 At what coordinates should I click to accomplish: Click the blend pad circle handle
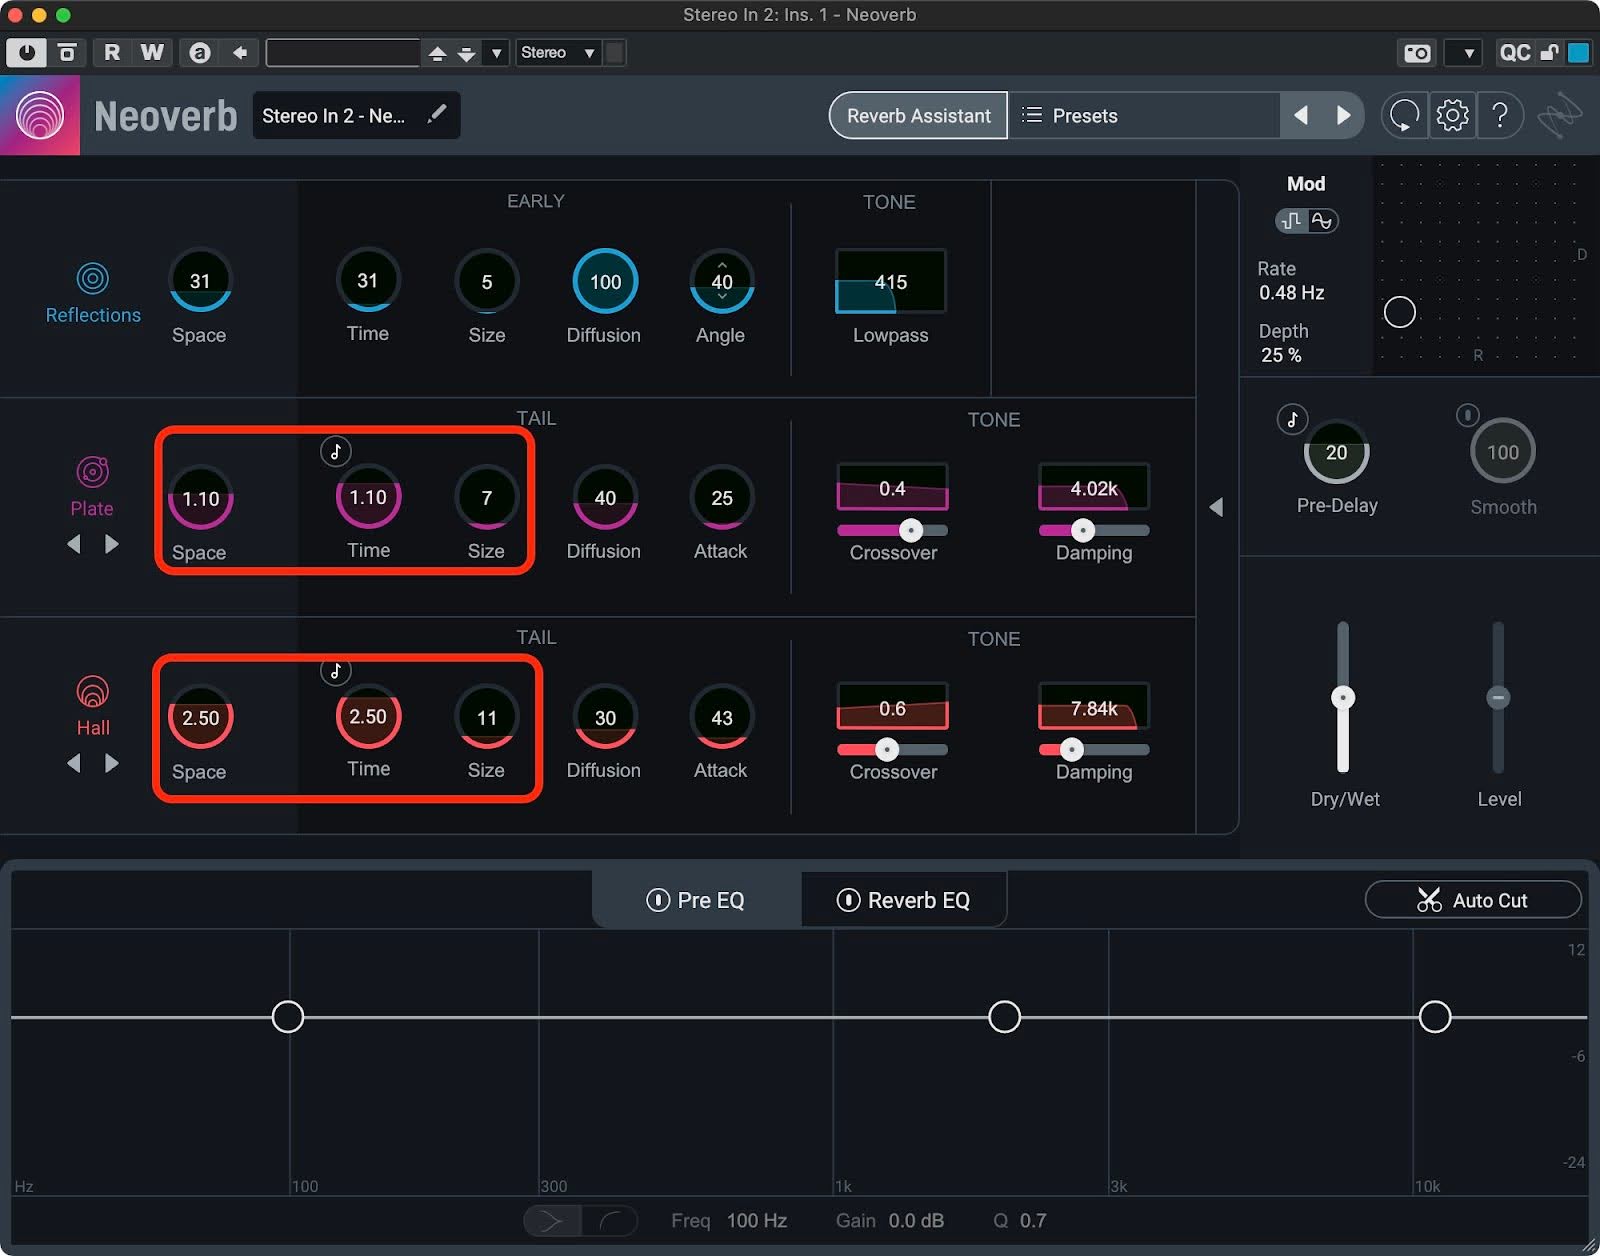click(1399, 312)
